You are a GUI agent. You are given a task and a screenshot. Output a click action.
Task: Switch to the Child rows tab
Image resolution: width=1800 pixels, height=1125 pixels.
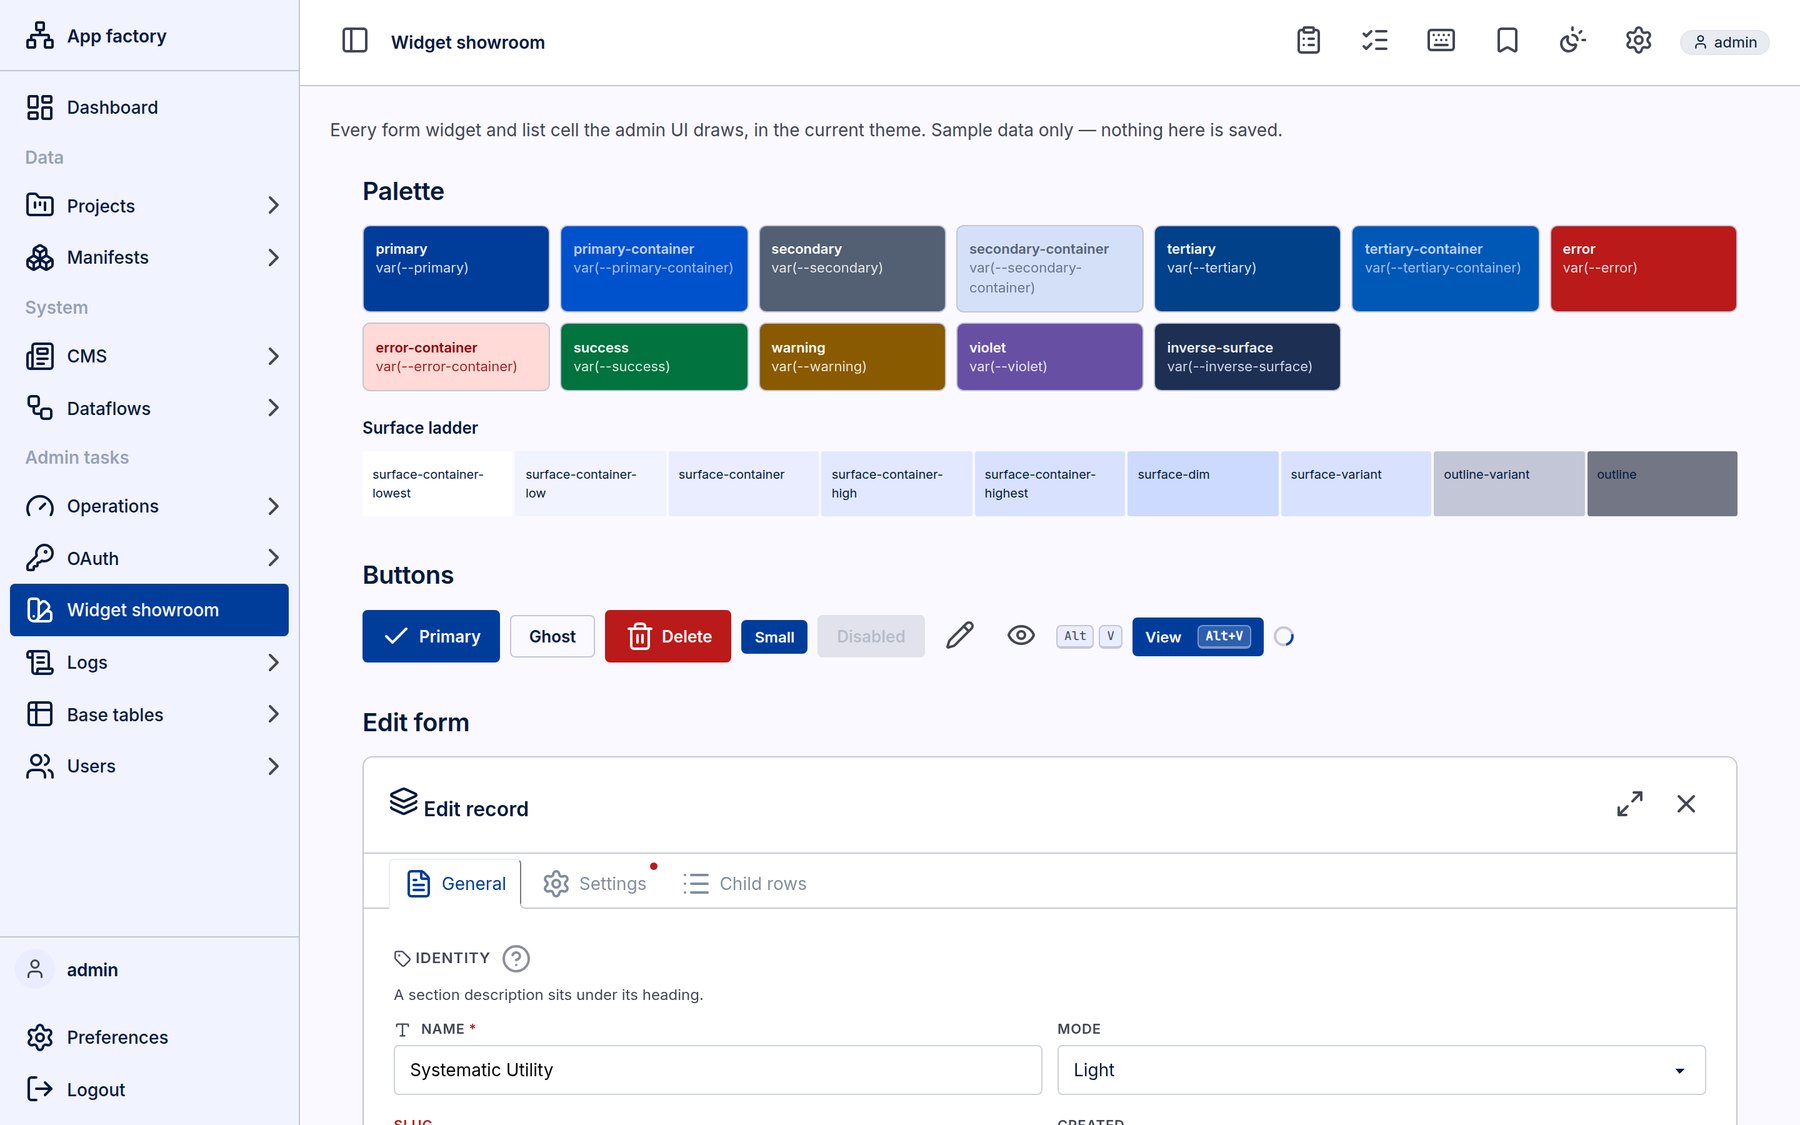745,884
